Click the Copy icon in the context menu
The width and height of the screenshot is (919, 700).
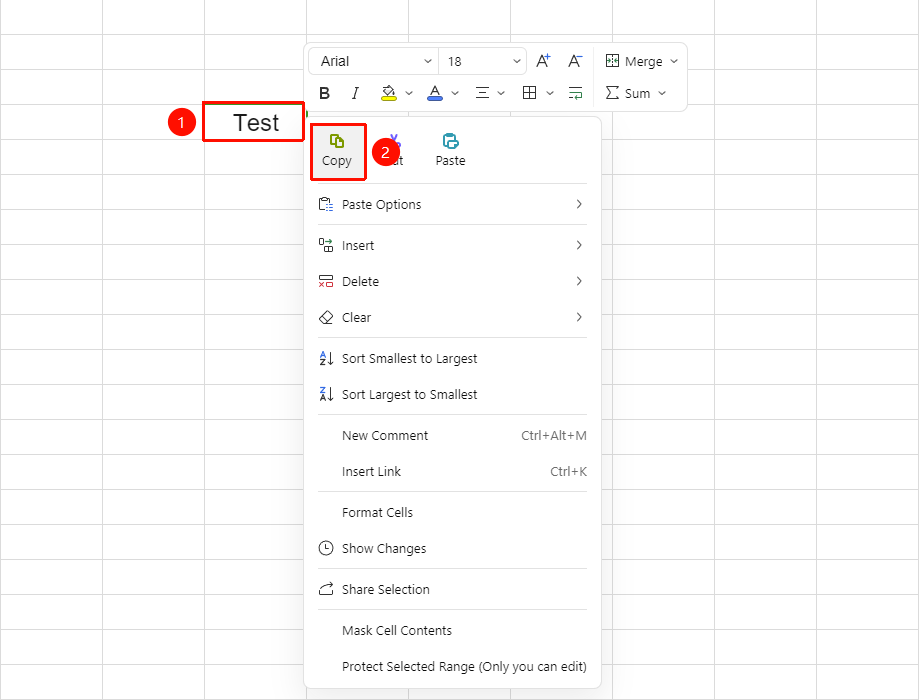[x=336, y=141]
